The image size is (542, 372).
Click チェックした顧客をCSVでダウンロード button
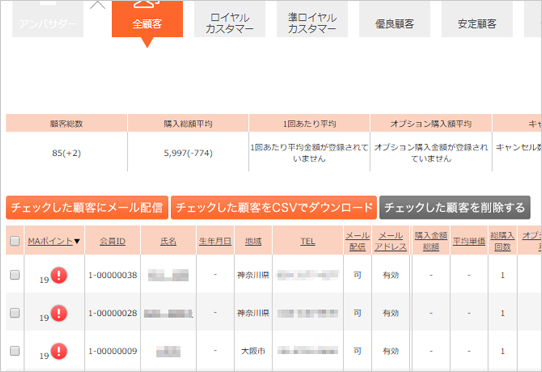click(274, 207)
